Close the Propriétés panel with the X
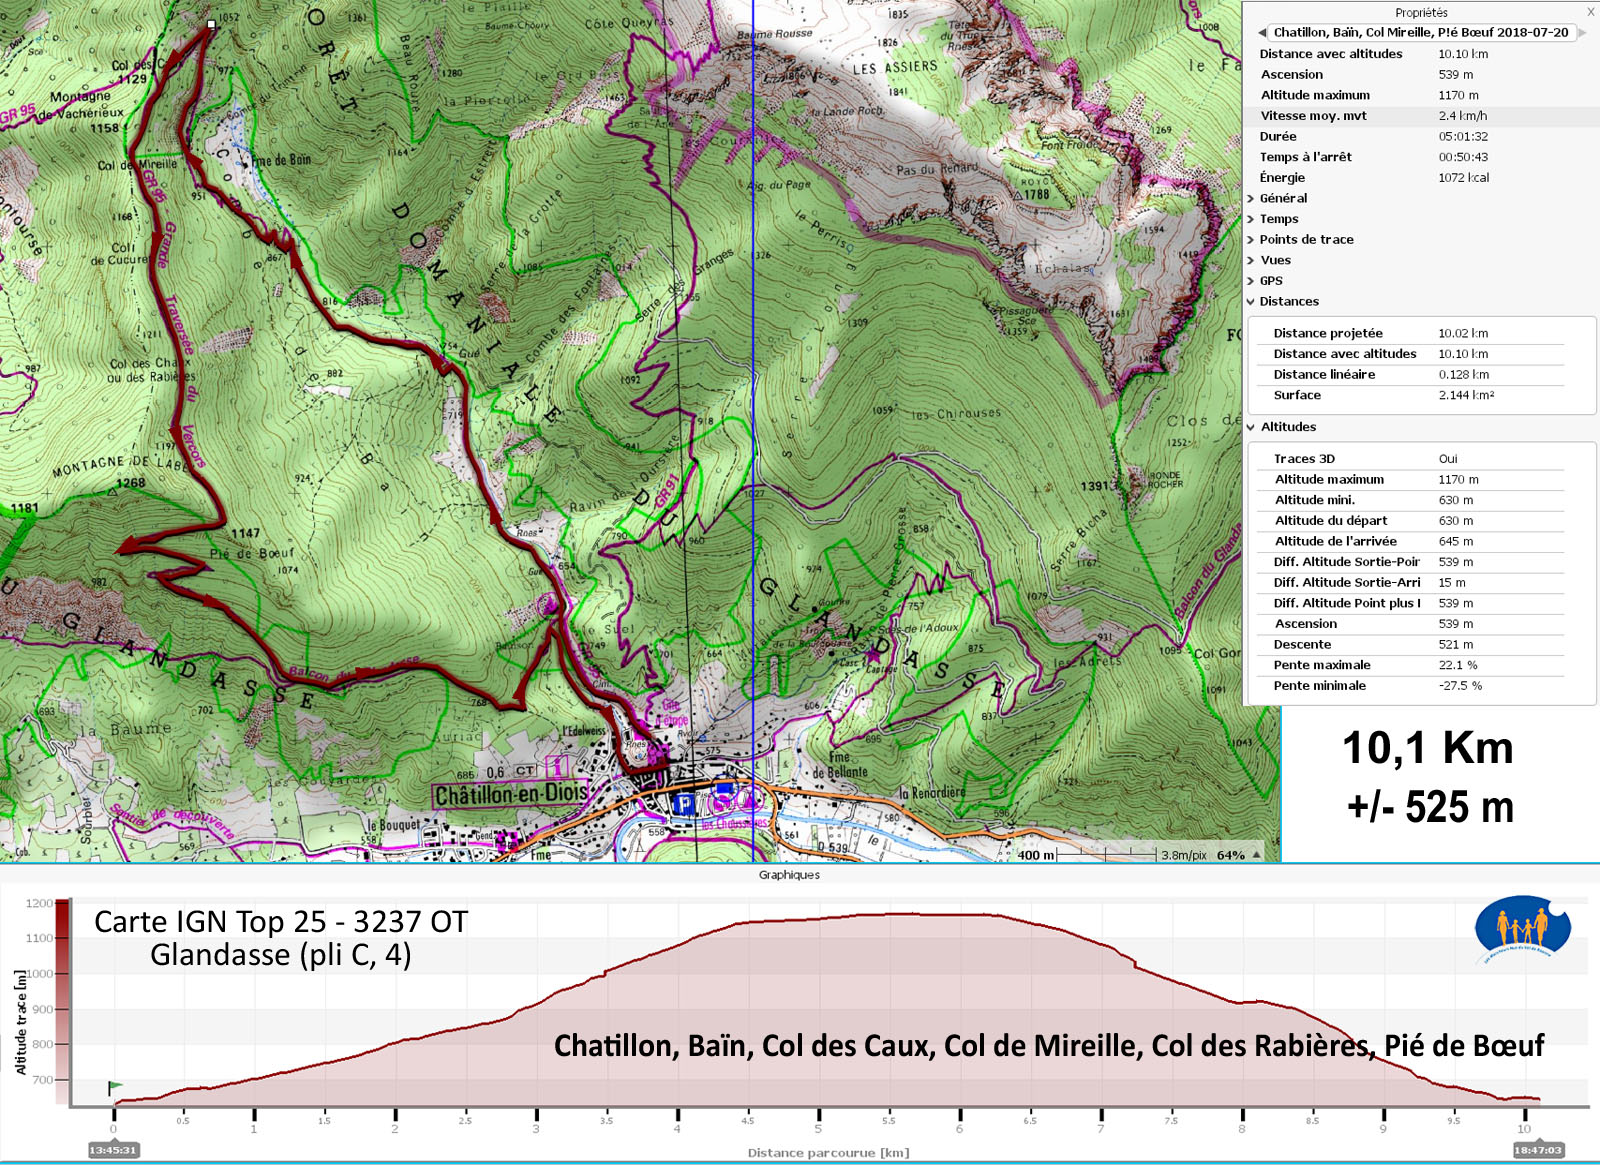Screen dimensions: 1600x1165 (1590, 12)
